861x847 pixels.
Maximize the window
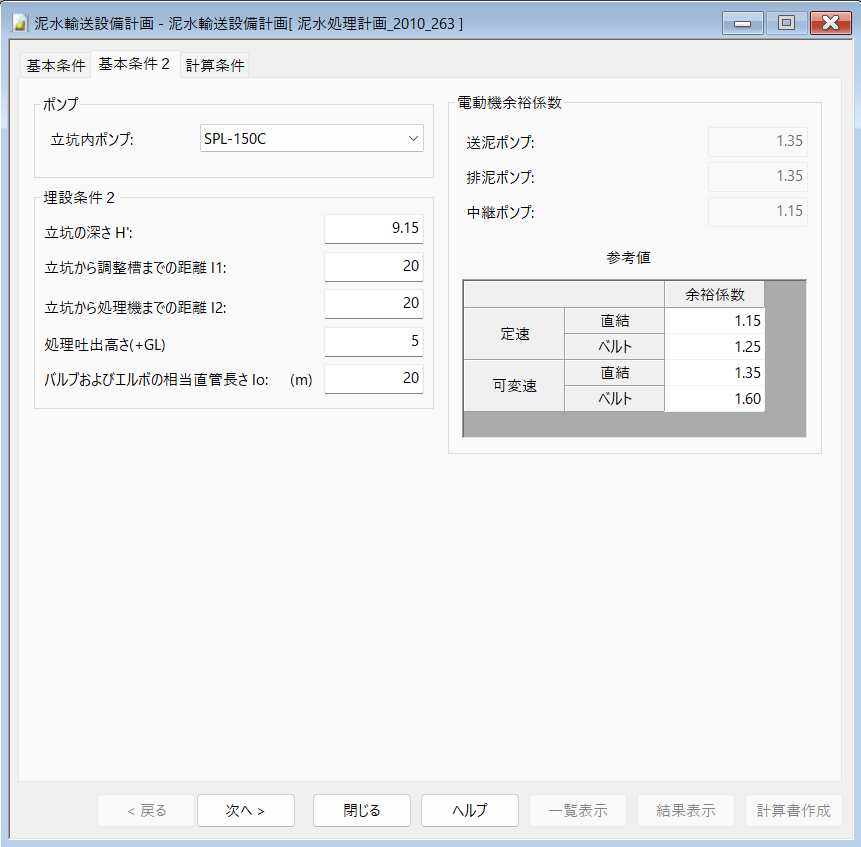[x=786, y=23]
